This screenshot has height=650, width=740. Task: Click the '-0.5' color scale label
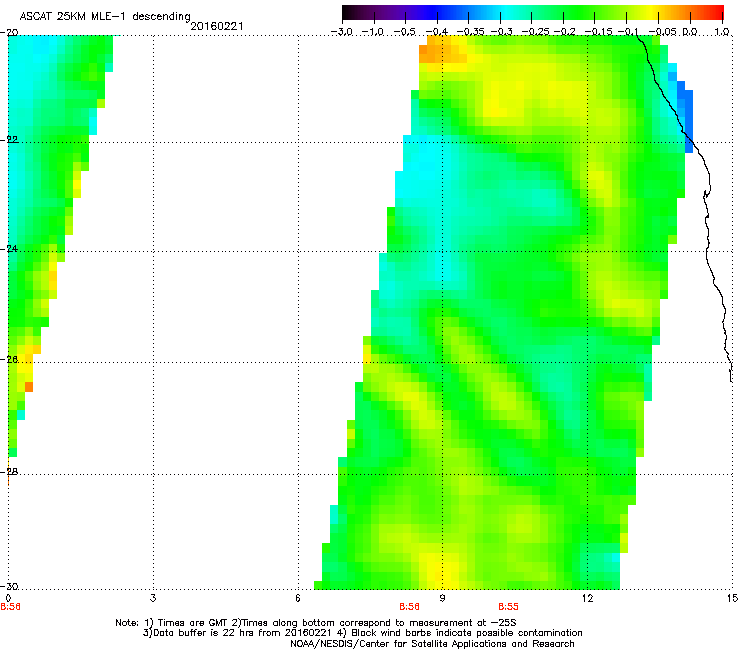pos(404,32)
